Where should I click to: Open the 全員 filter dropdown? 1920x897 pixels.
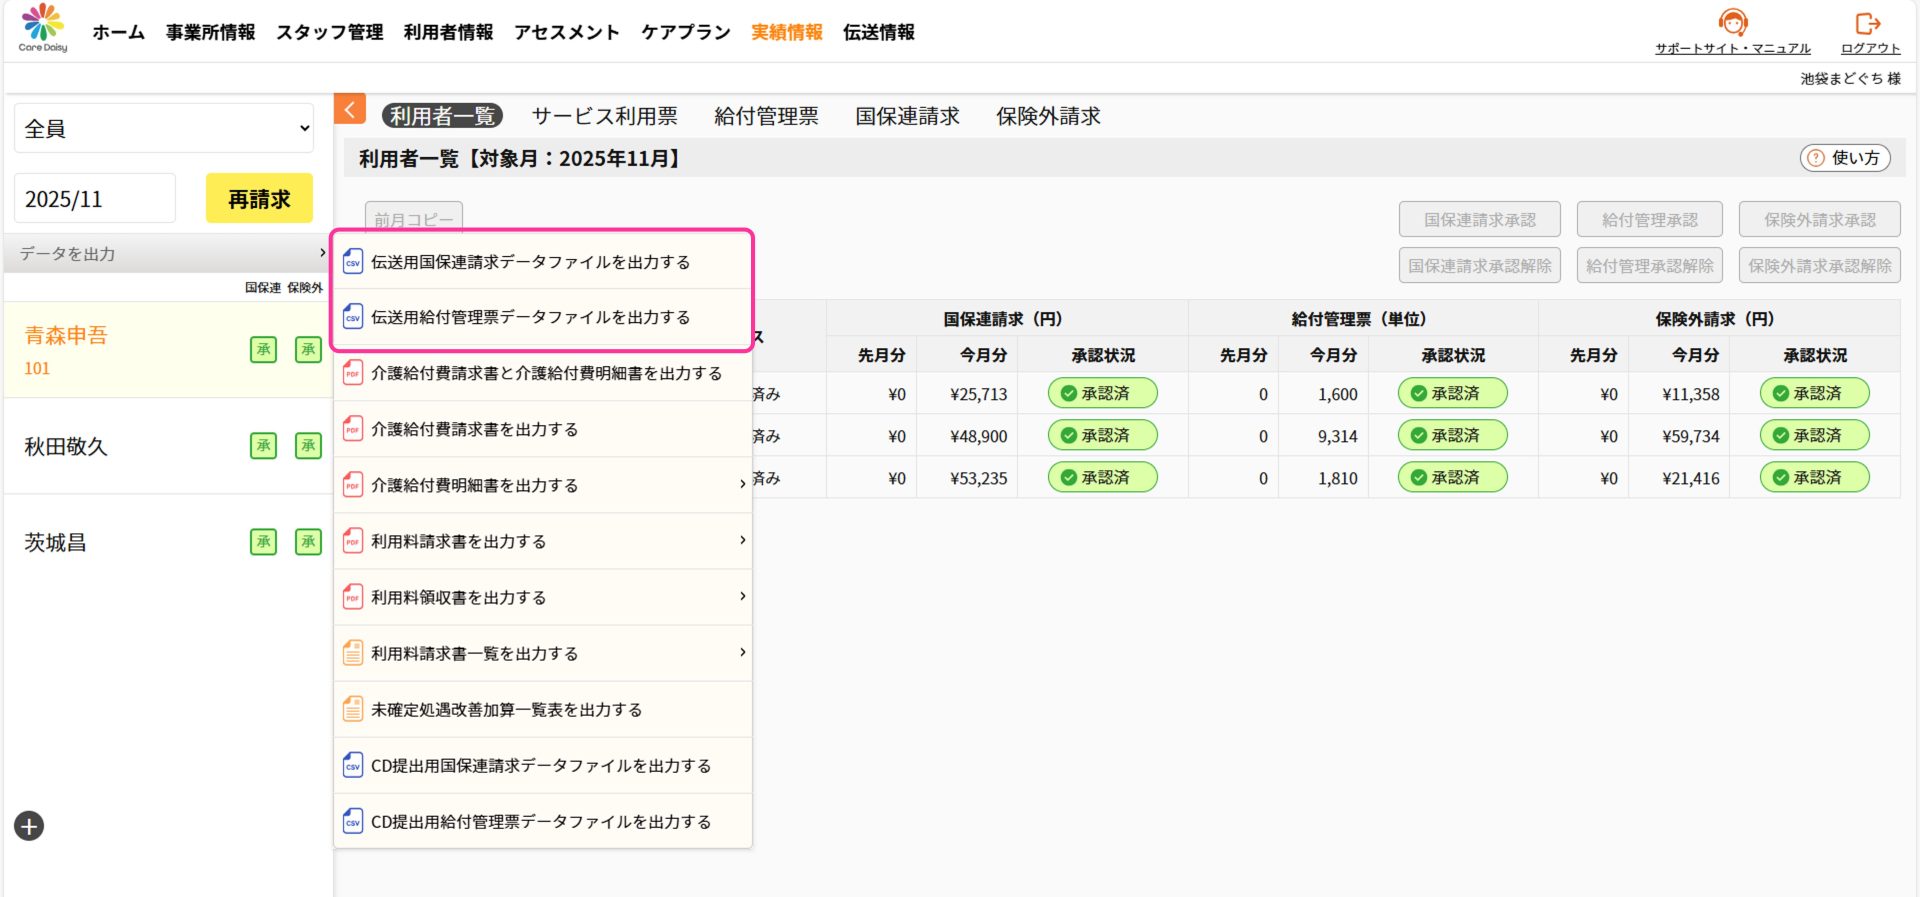tap(164, 128)
